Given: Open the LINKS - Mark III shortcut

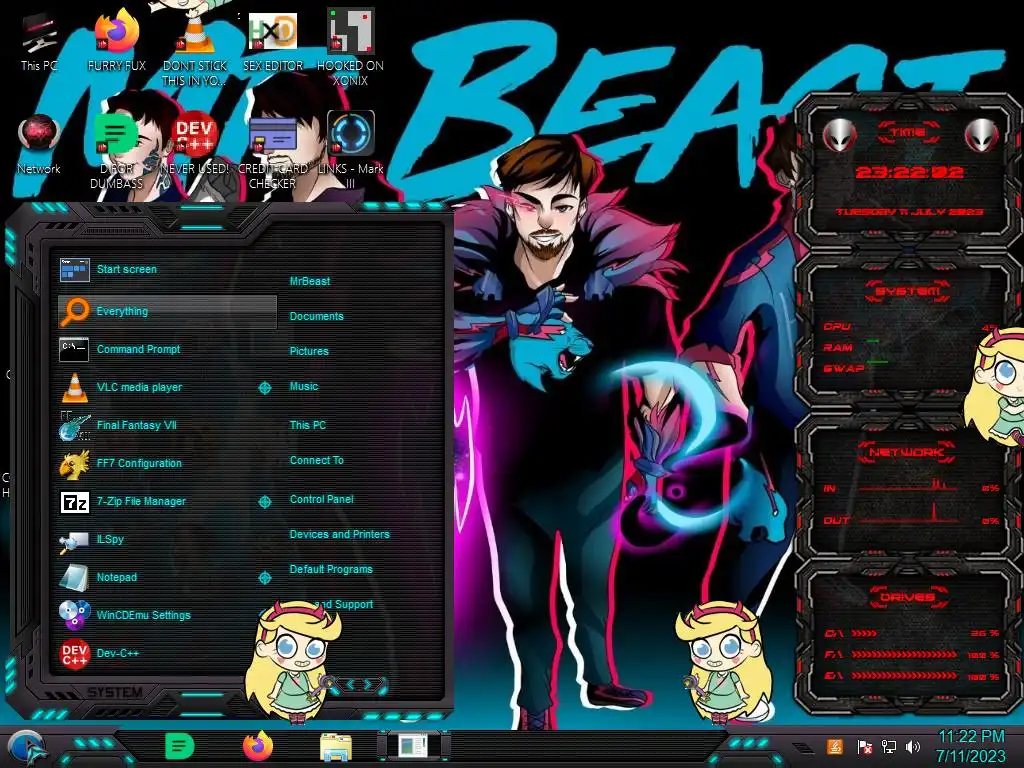Looking at the screenshot, I should [351, 152].
